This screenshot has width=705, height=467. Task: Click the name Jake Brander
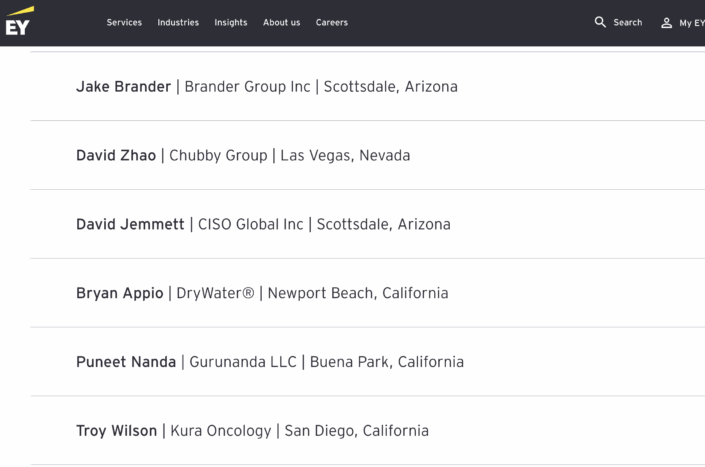(x=123, y=86)
